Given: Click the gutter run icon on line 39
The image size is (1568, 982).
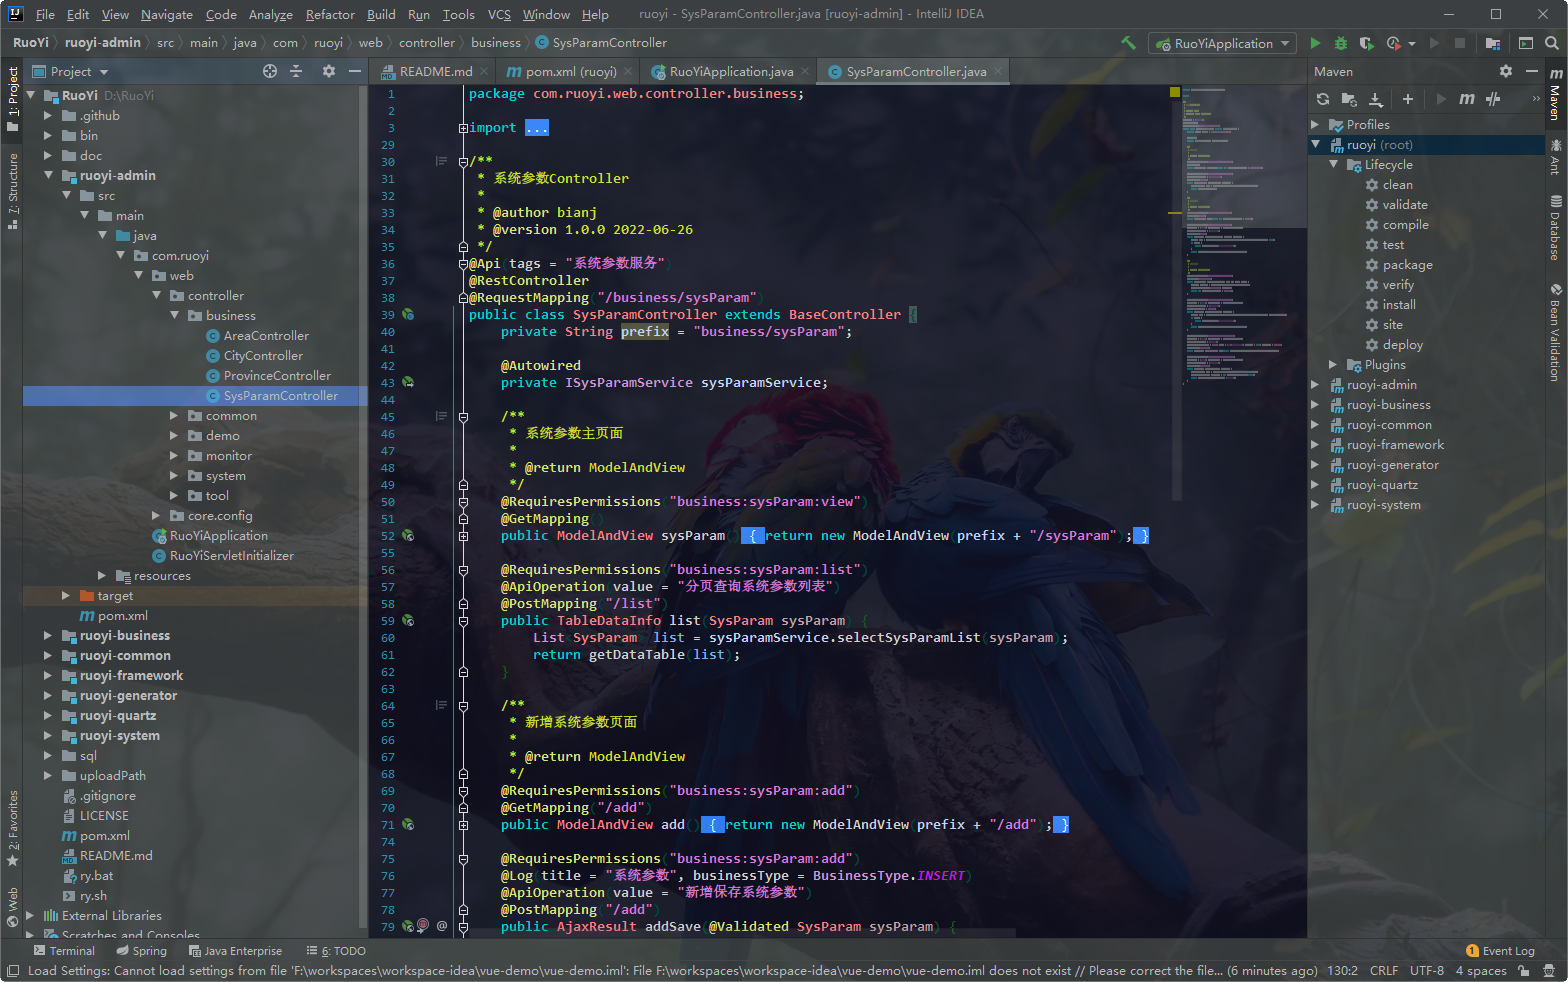Looking at the screenshot, I should click(x=408, y=314).
